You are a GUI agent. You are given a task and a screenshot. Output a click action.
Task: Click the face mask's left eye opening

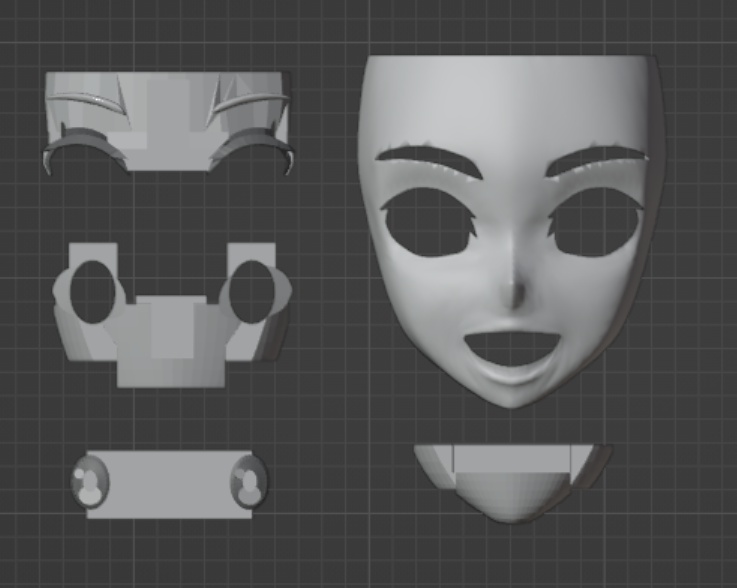429,222
